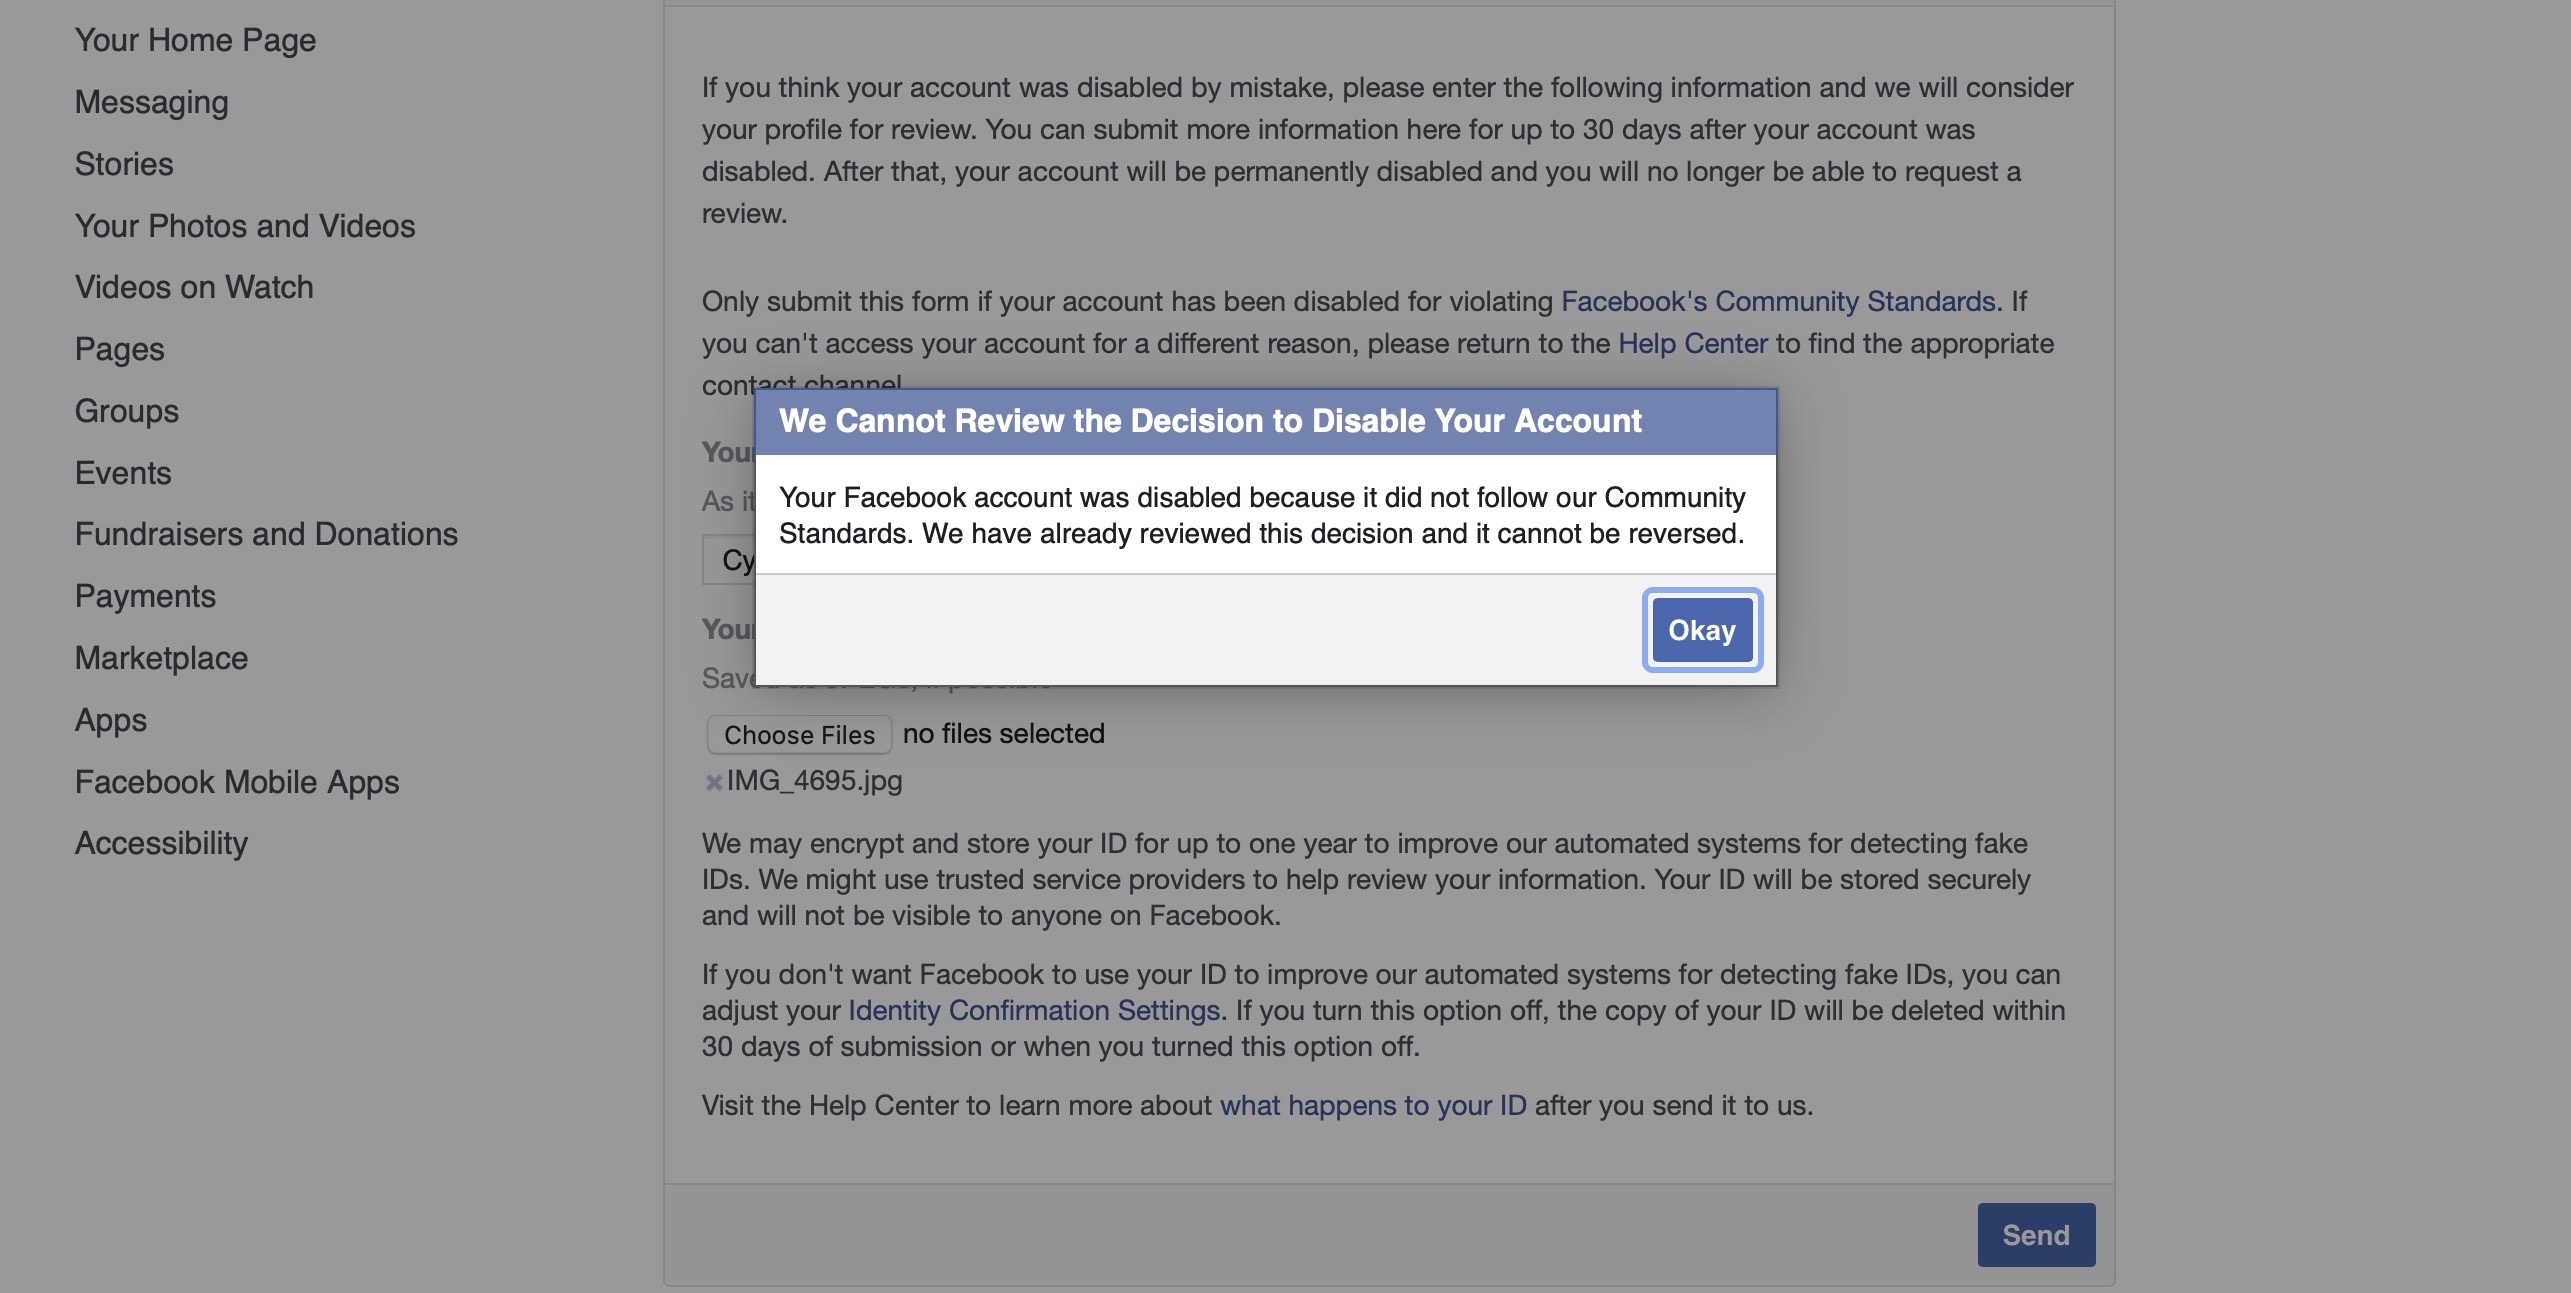This screenshot has height=1293, width=2571.
Task: Open Videos on Watch topic
Action: pos(194,287)
